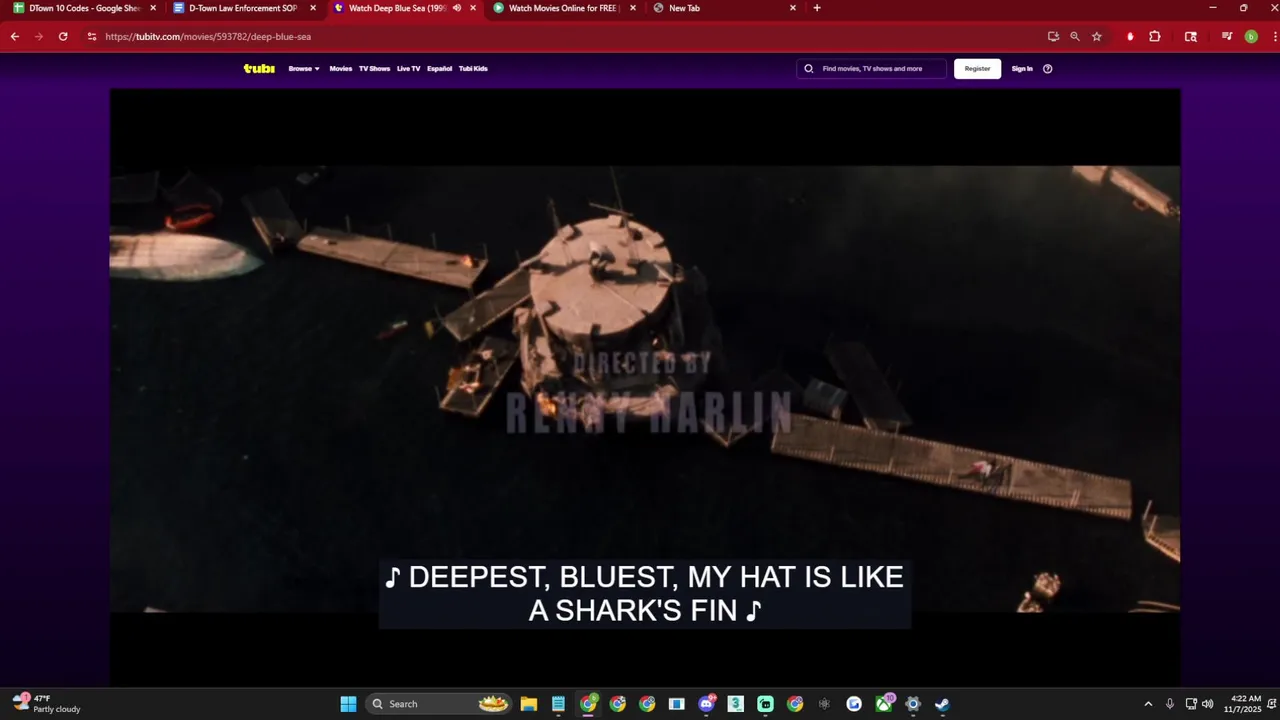Screen dimensions: 1280x720
Task: Show hidden system tray icons chevron
Action: click(x=1148, y=704)
